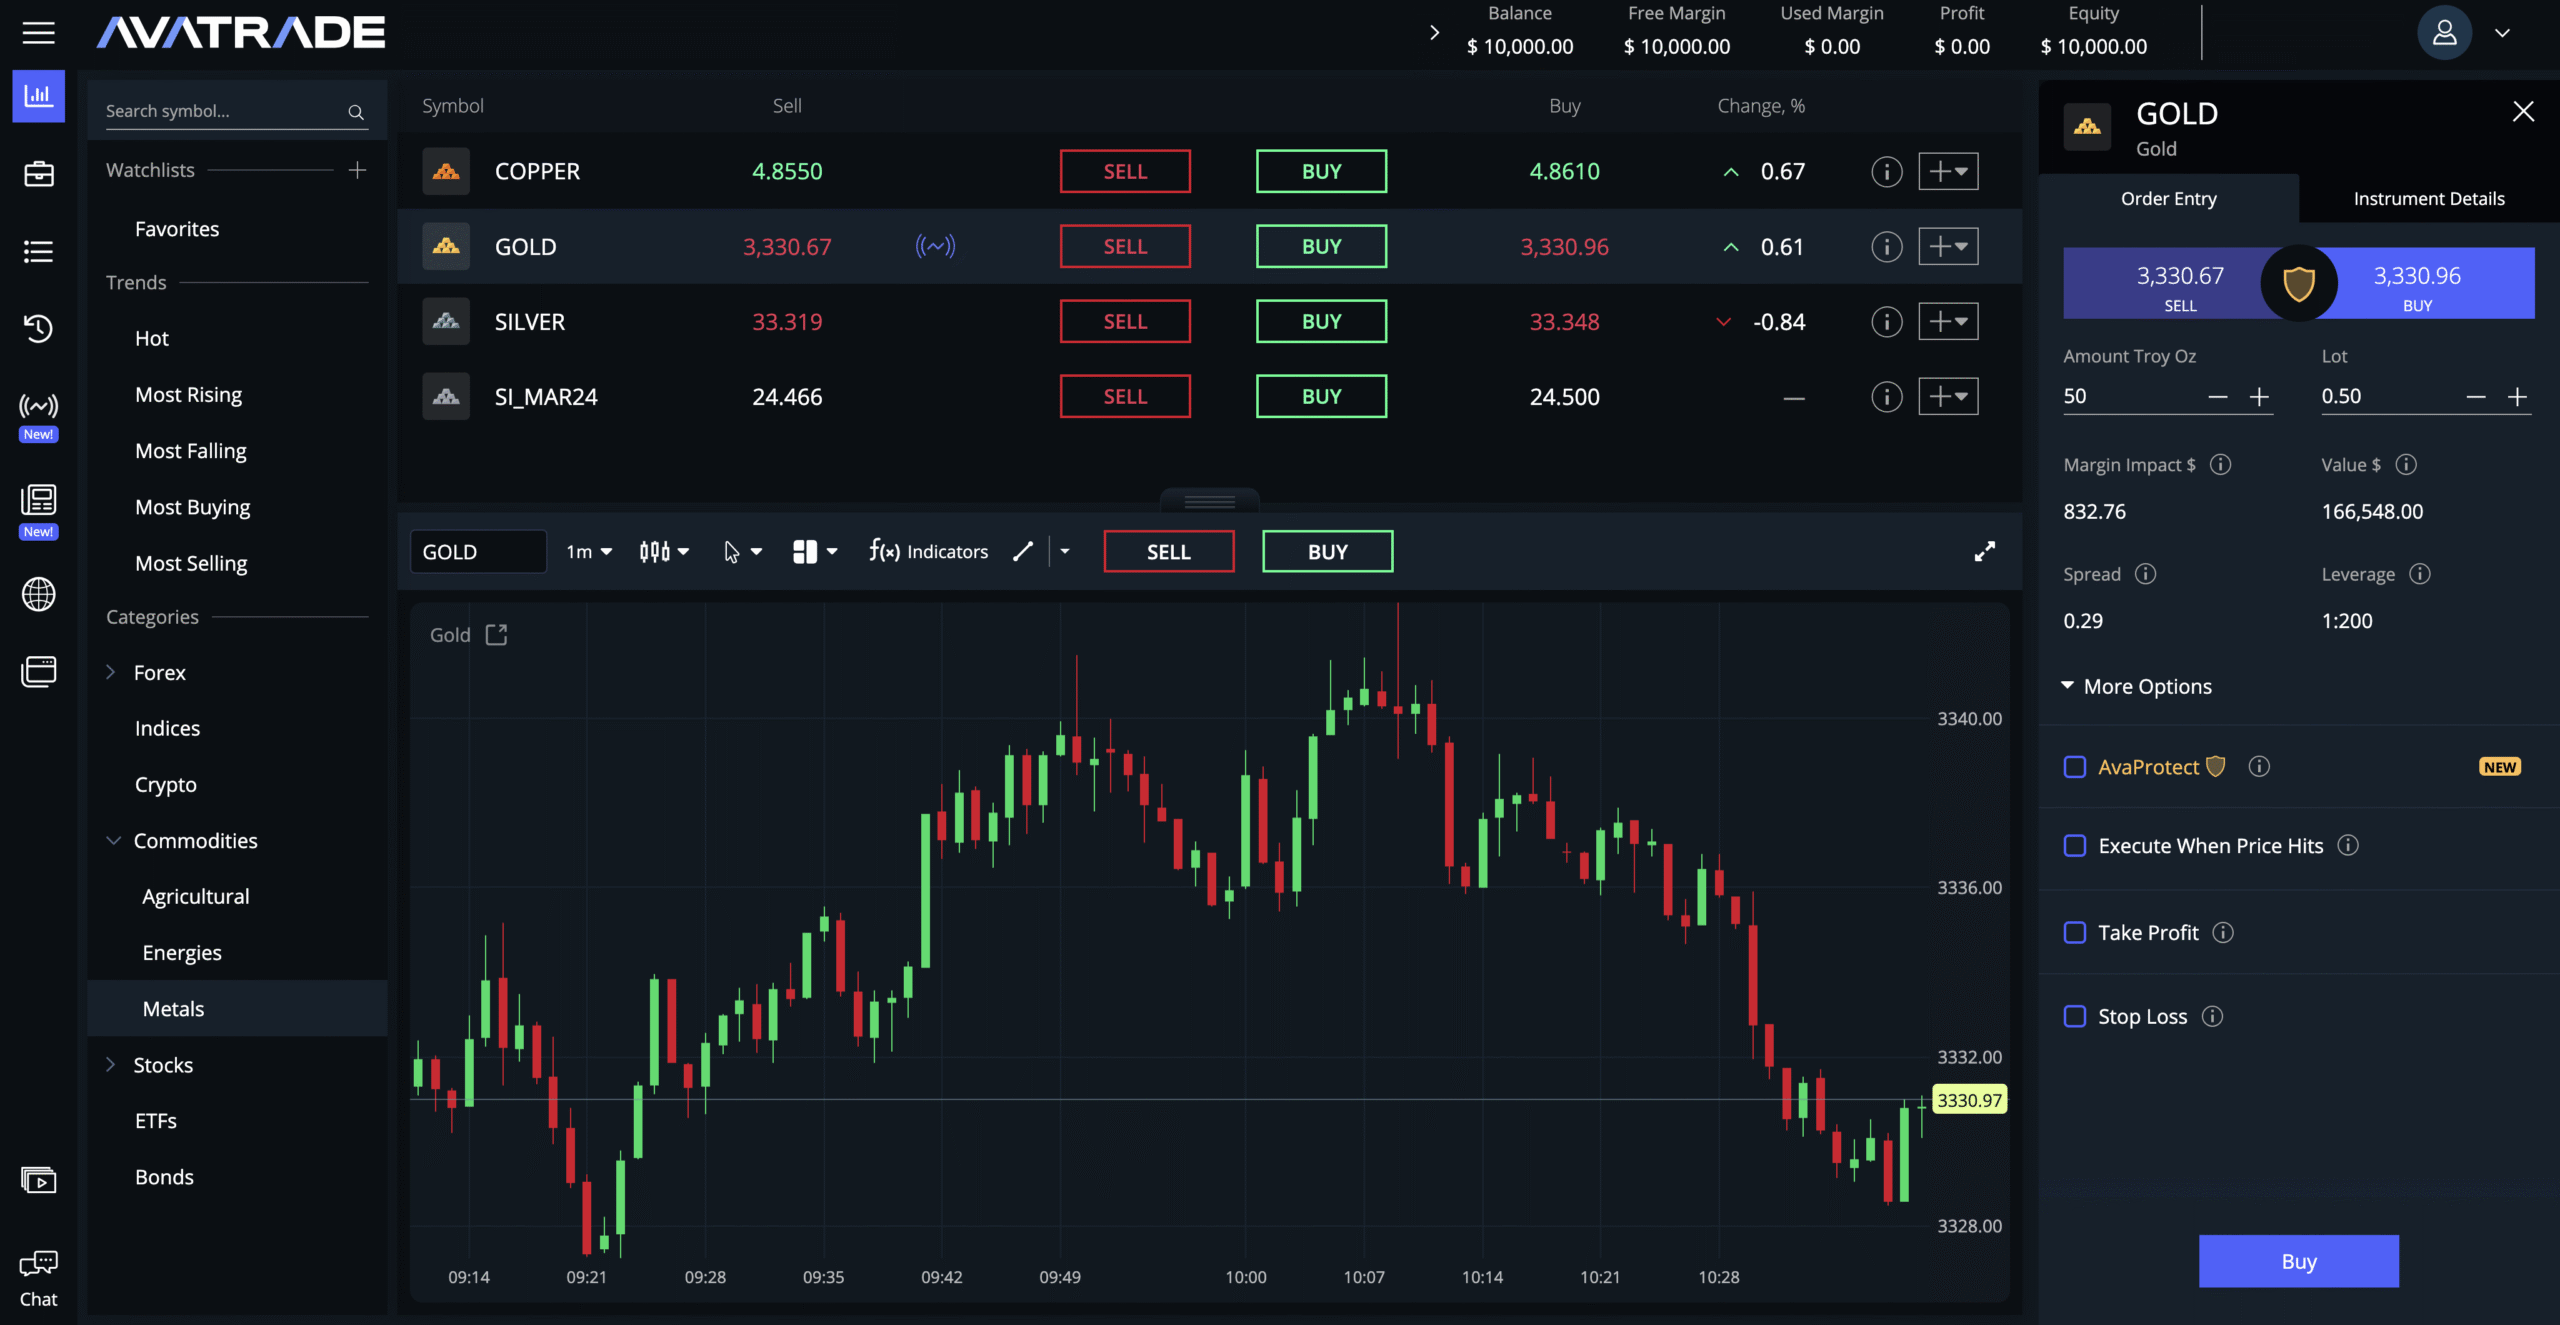
Task: Open the signals sidebar icon marked New
Action: (38, 406)
